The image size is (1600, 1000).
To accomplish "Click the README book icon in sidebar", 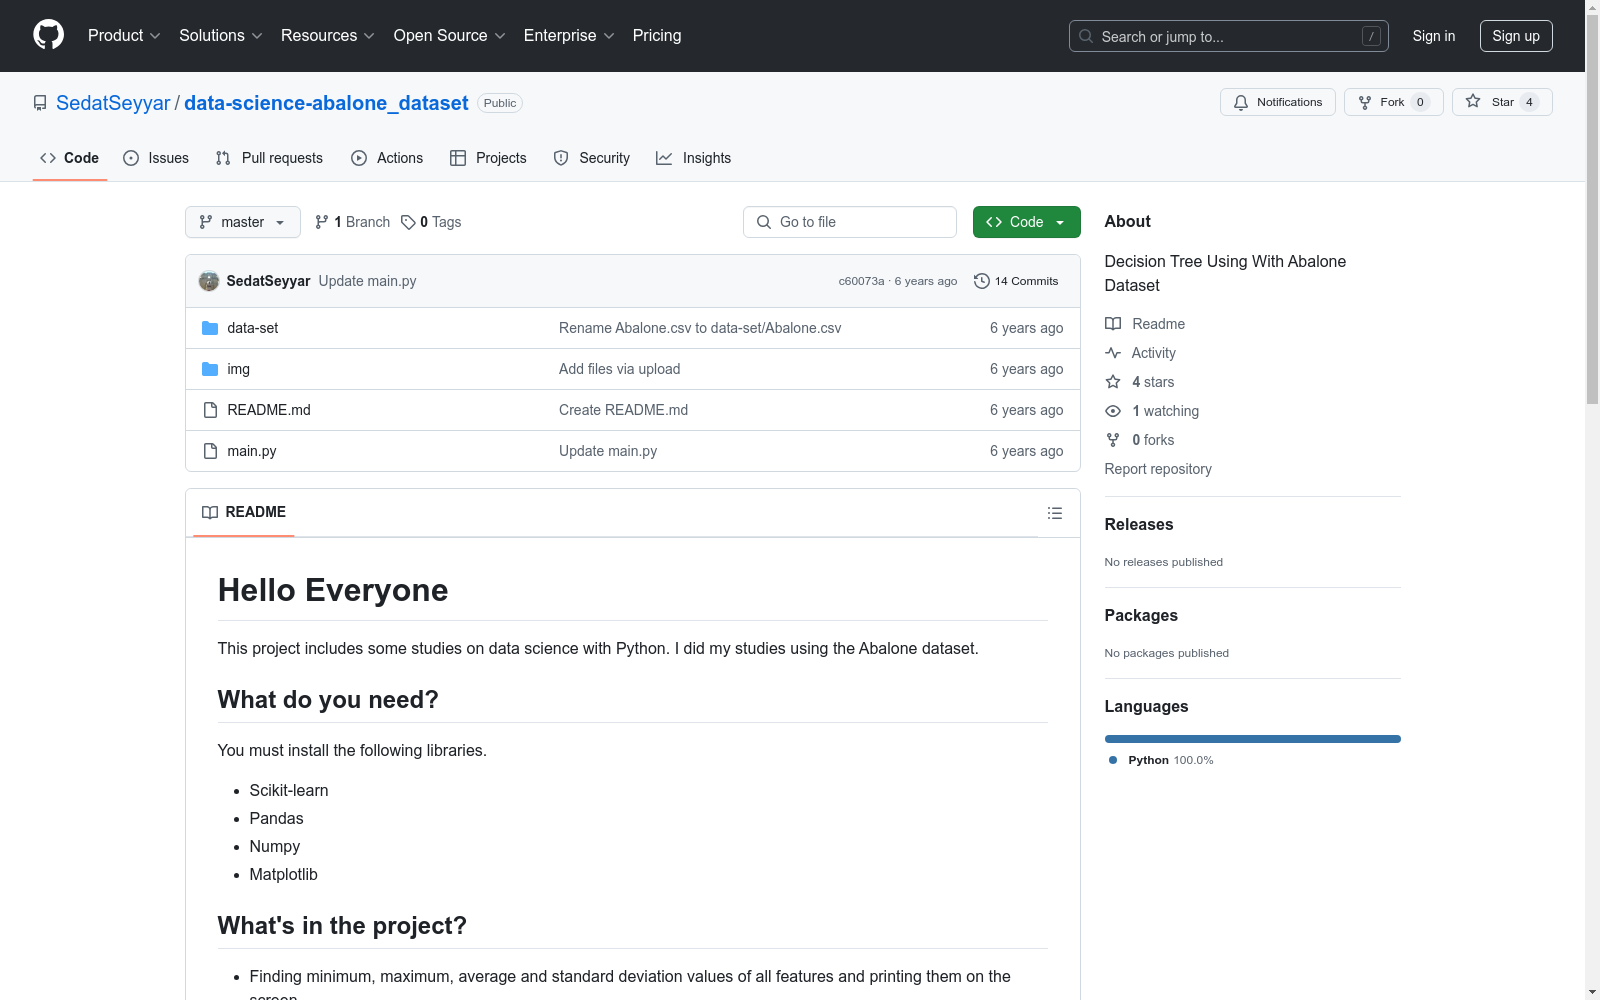I will (1113, 324).
